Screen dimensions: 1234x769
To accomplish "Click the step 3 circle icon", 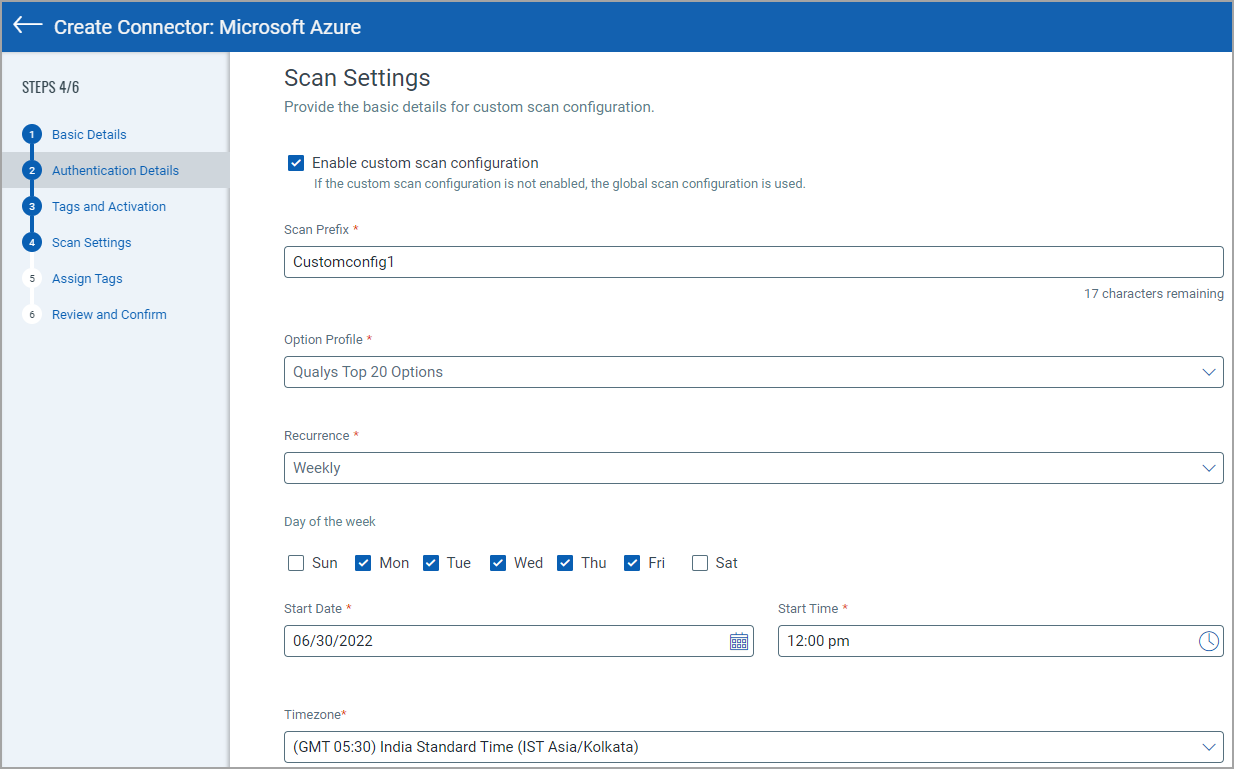I will [x=32, y=207].
